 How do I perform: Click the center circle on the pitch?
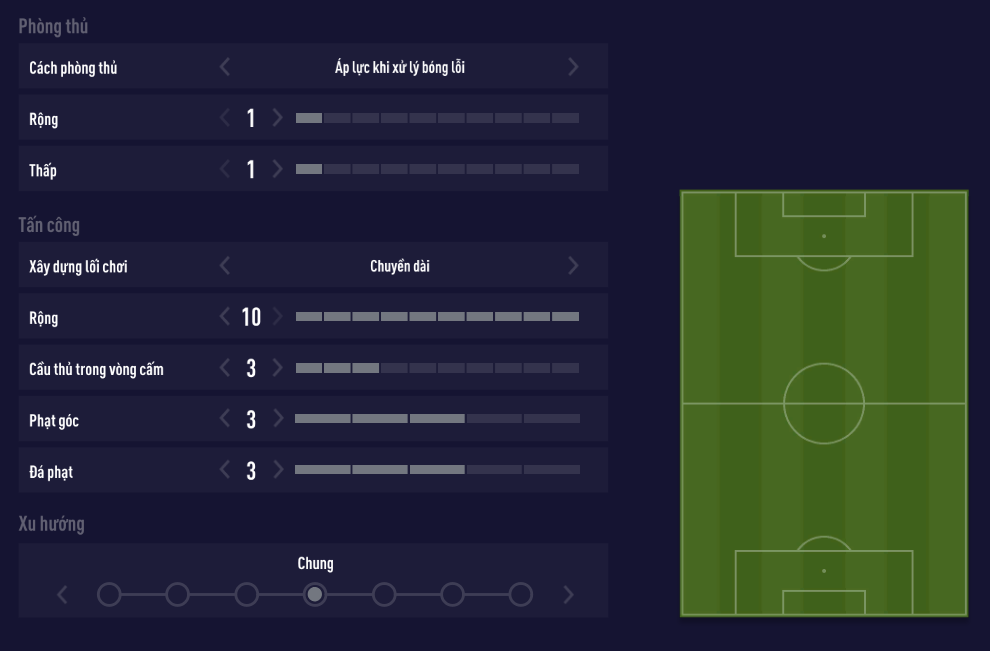(x=824, y=404)
